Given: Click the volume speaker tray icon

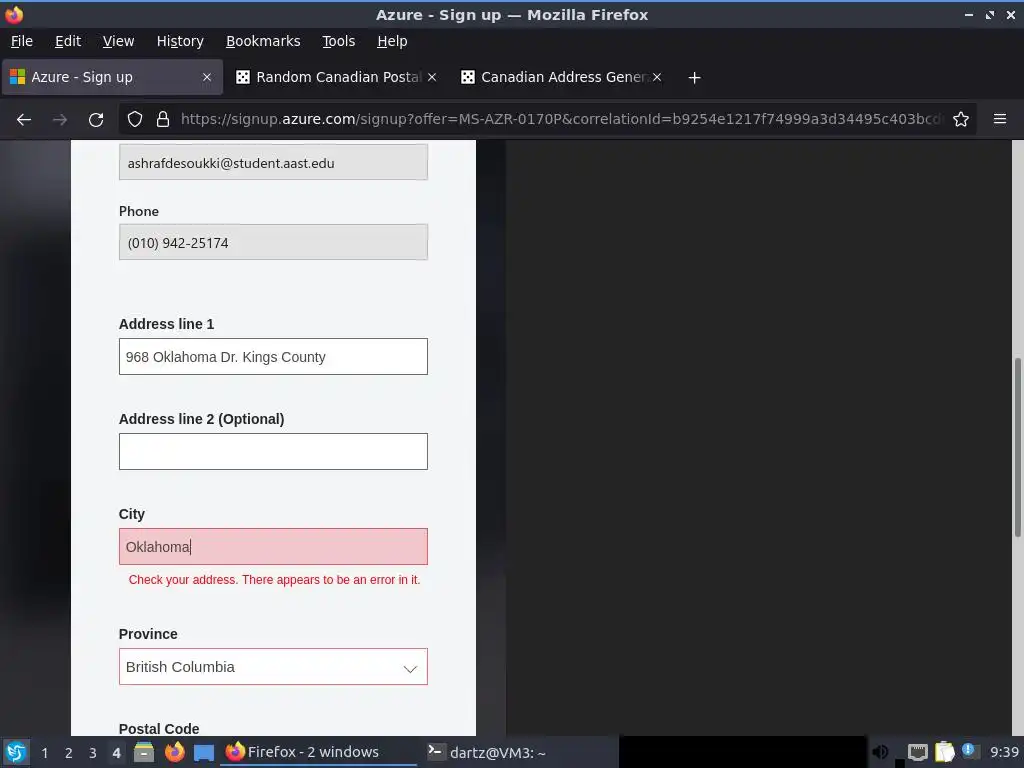Looking at the screenshot, I should pos(880,752).
